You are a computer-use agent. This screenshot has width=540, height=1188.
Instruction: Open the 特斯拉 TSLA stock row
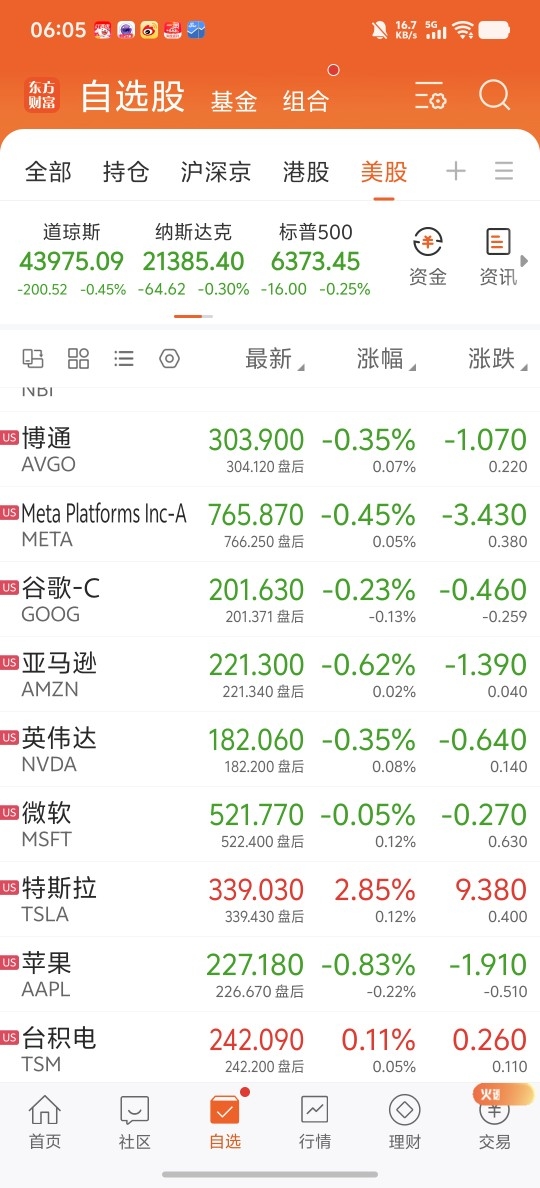click(x=270, y=899)
